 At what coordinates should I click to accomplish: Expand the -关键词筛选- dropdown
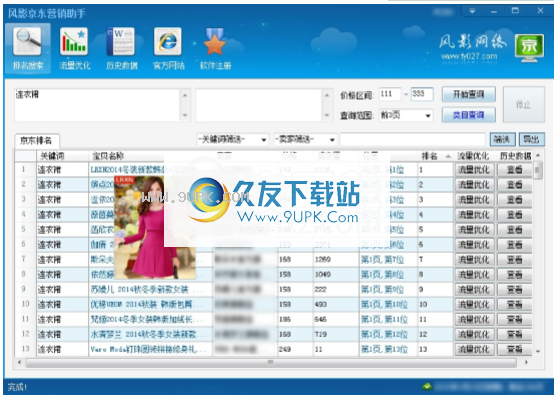(x=264, y=140)
